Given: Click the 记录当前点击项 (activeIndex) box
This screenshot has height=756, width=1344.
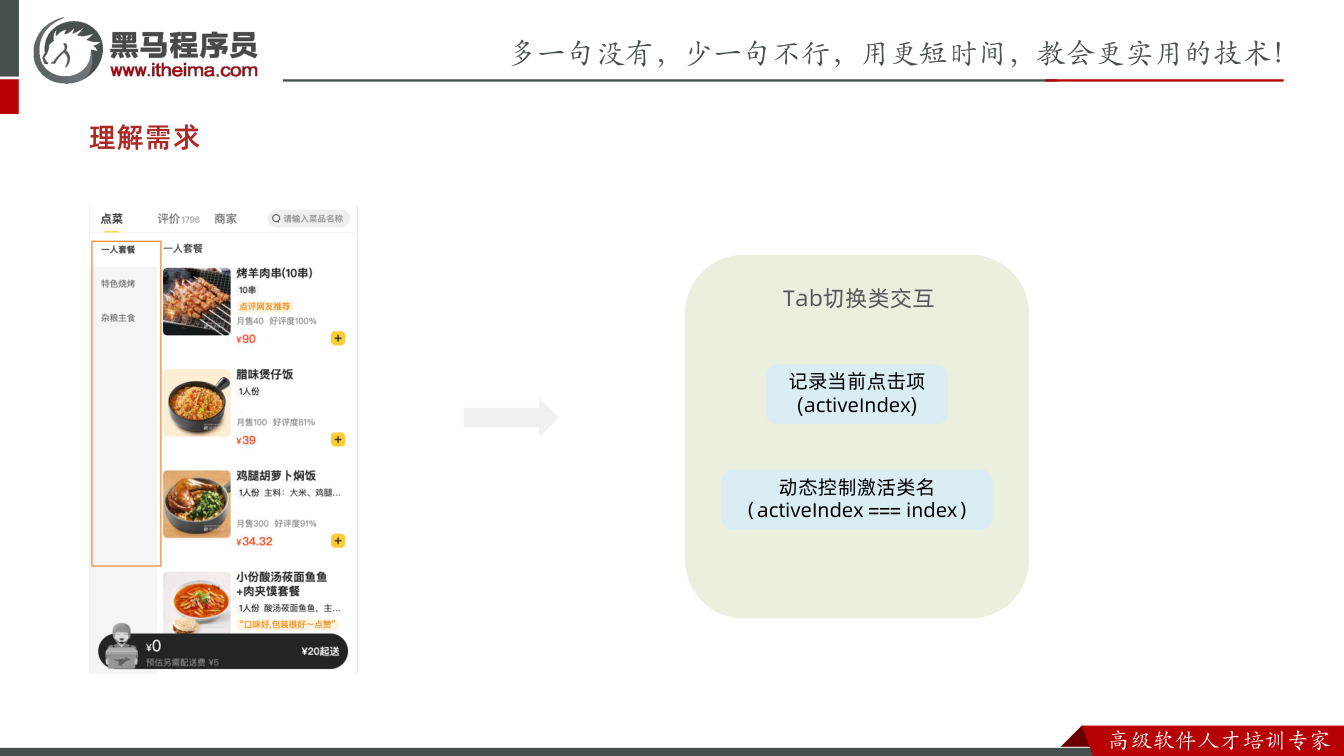Looking at the screenshot, I should tap(857, 393).
